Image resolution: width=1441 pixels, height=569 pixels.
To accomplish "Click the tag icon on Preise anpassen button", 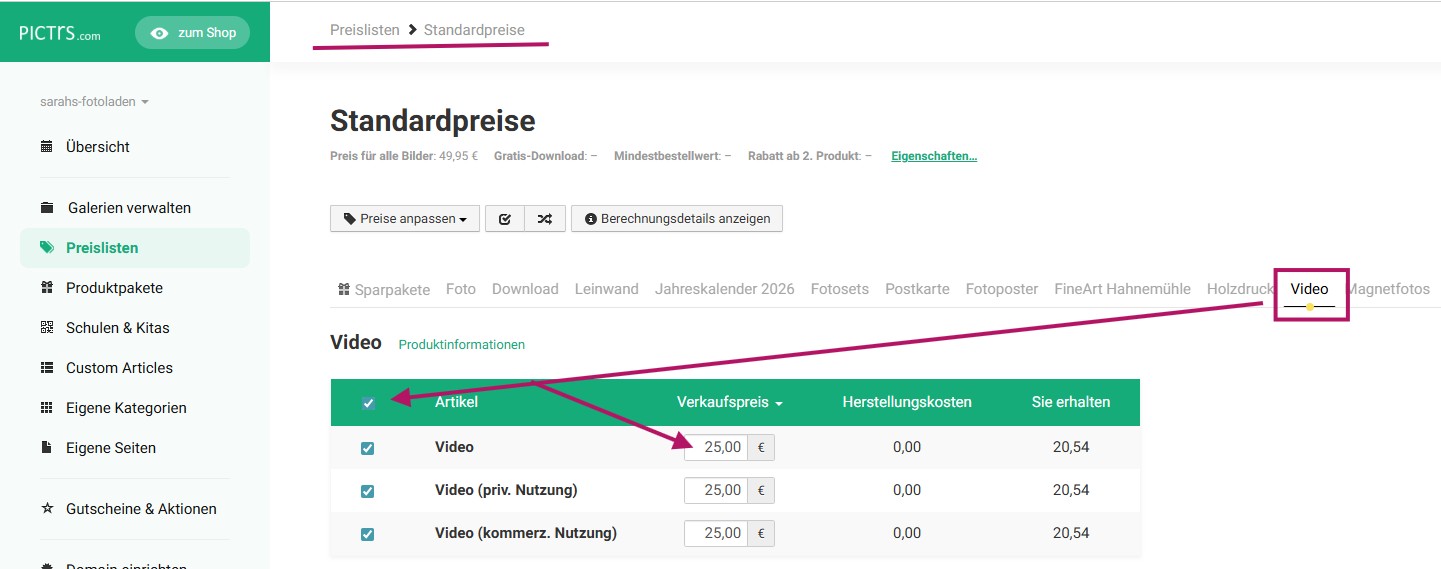I will [x=349, y=219].
